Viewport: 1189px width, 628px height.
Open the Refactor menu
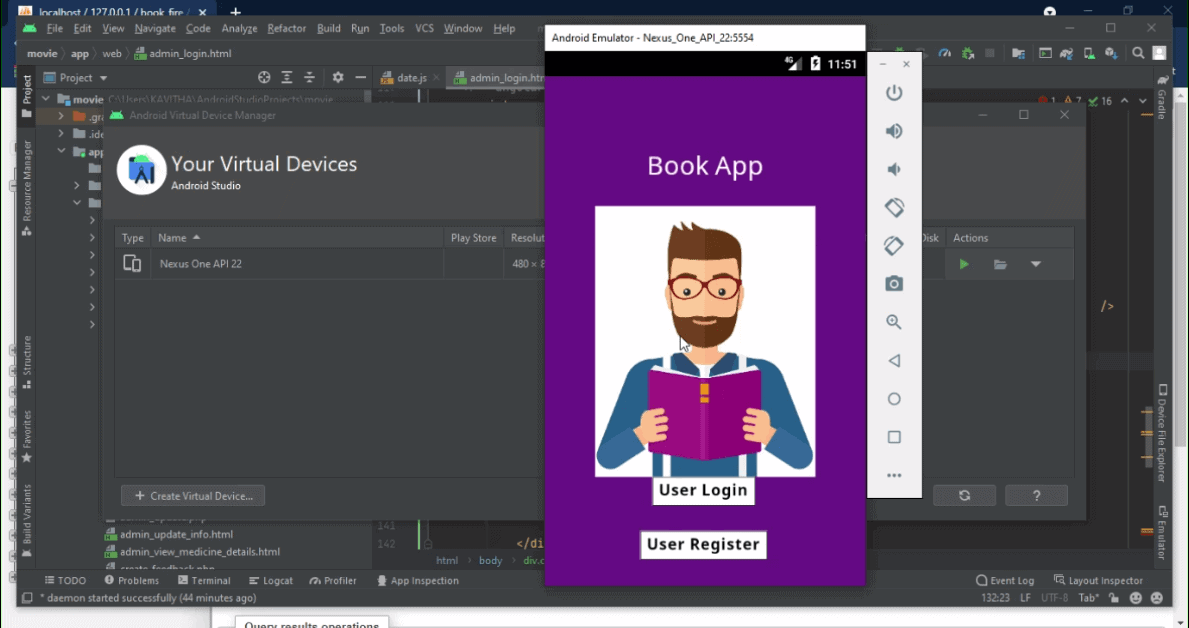click(286, 29)
